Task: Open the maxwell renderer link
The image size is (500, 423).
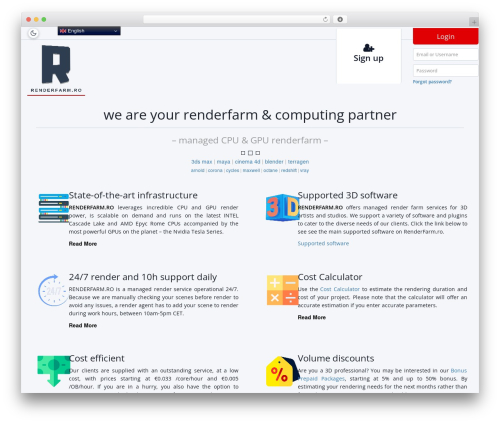Action: click(x=251, y=170)
